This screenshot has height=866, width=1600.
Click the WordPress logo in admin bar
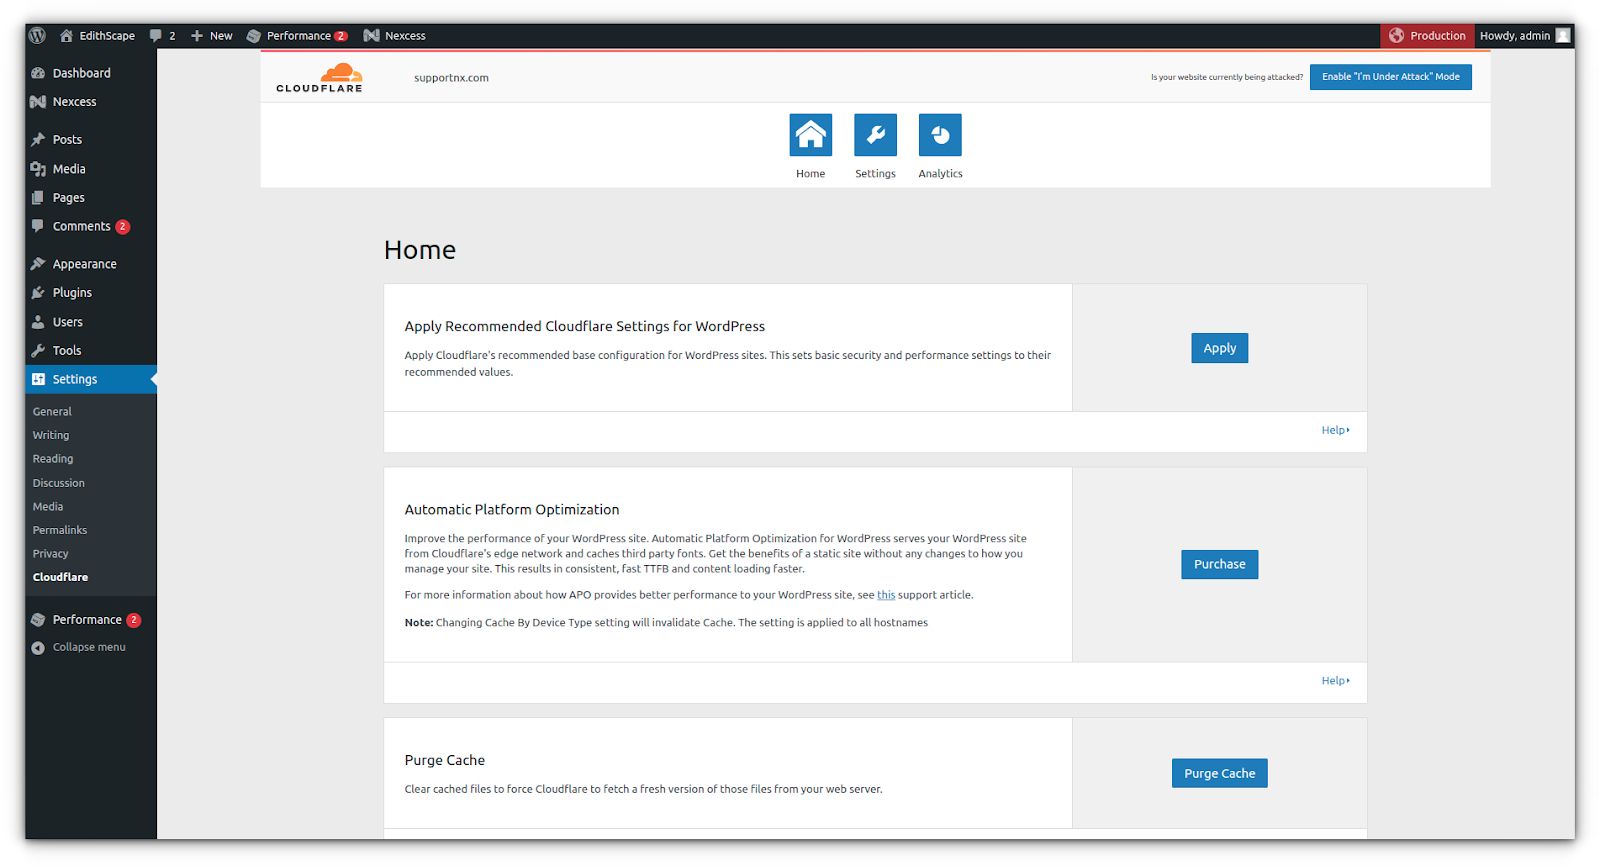[x=37, y=35]
